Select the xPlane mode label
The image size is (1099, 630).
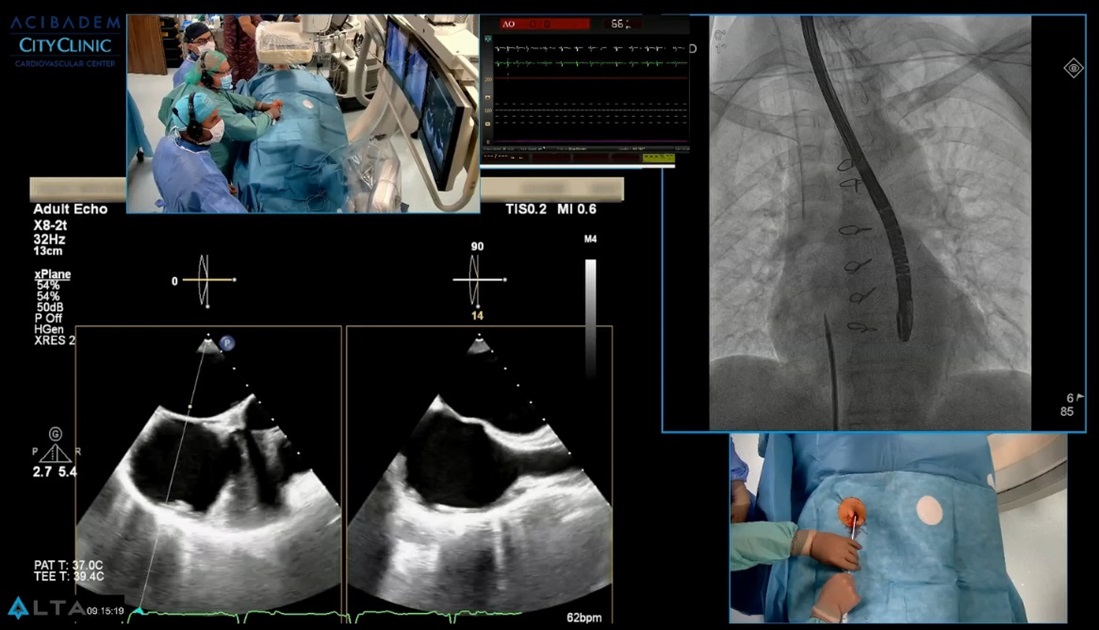52,274
